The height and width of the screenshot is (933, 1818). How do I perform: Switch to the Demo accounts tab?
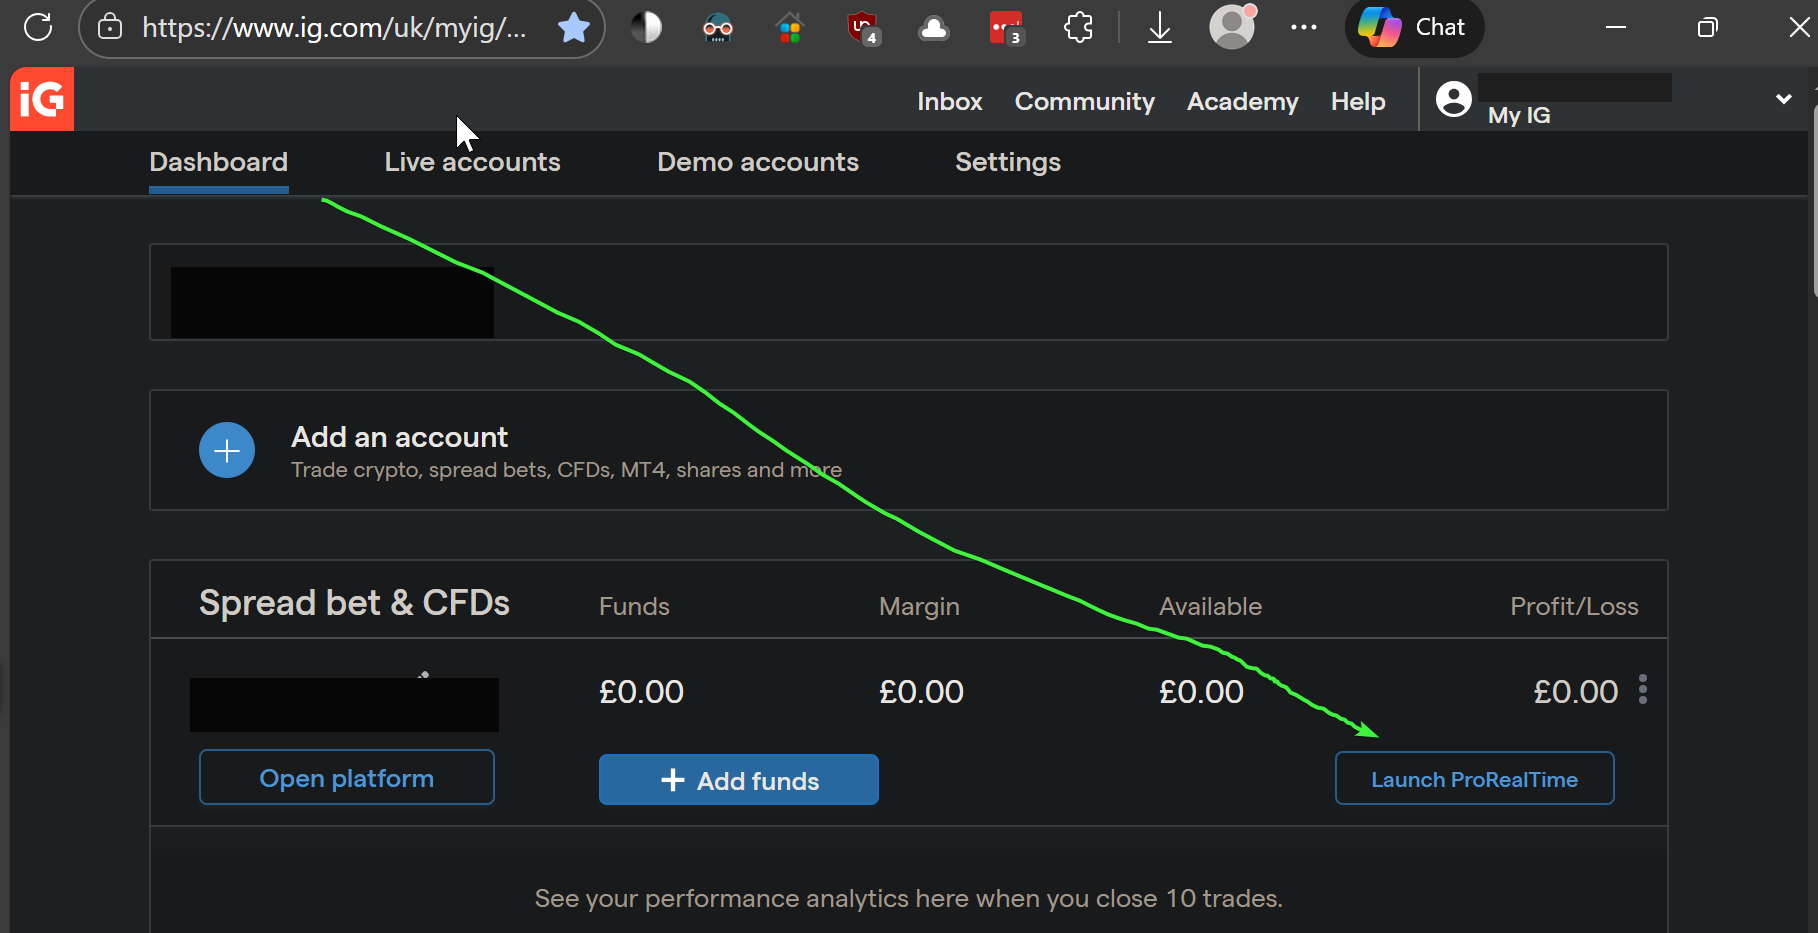758,162
